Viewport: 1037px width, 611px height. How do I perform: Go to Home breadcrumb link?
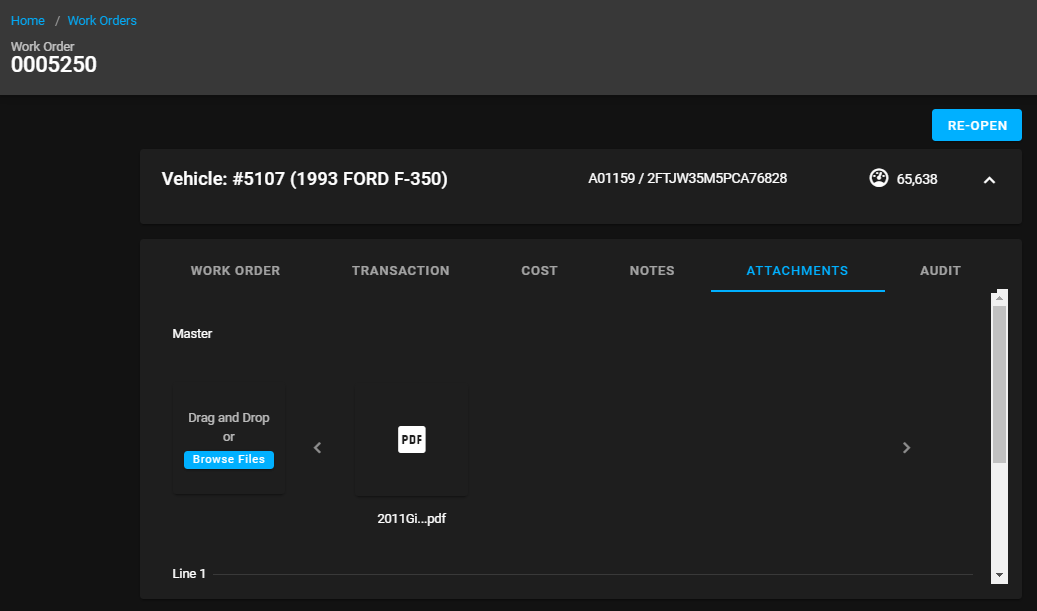point(28,21)
